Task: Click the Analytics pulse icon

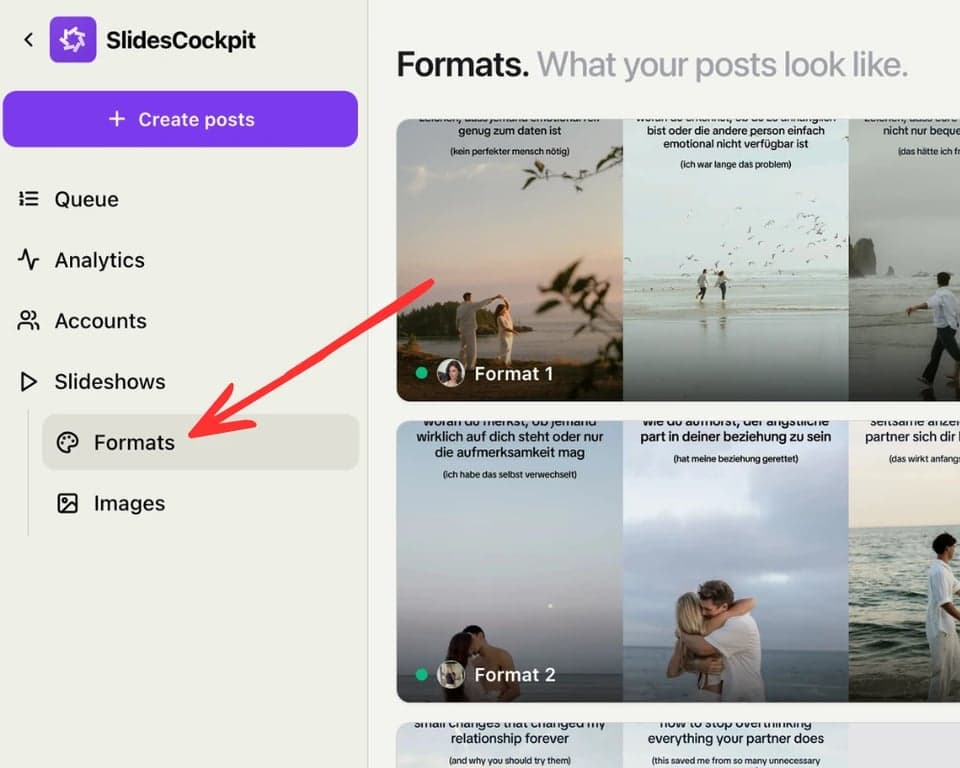Action: click(x=28, y=259)
